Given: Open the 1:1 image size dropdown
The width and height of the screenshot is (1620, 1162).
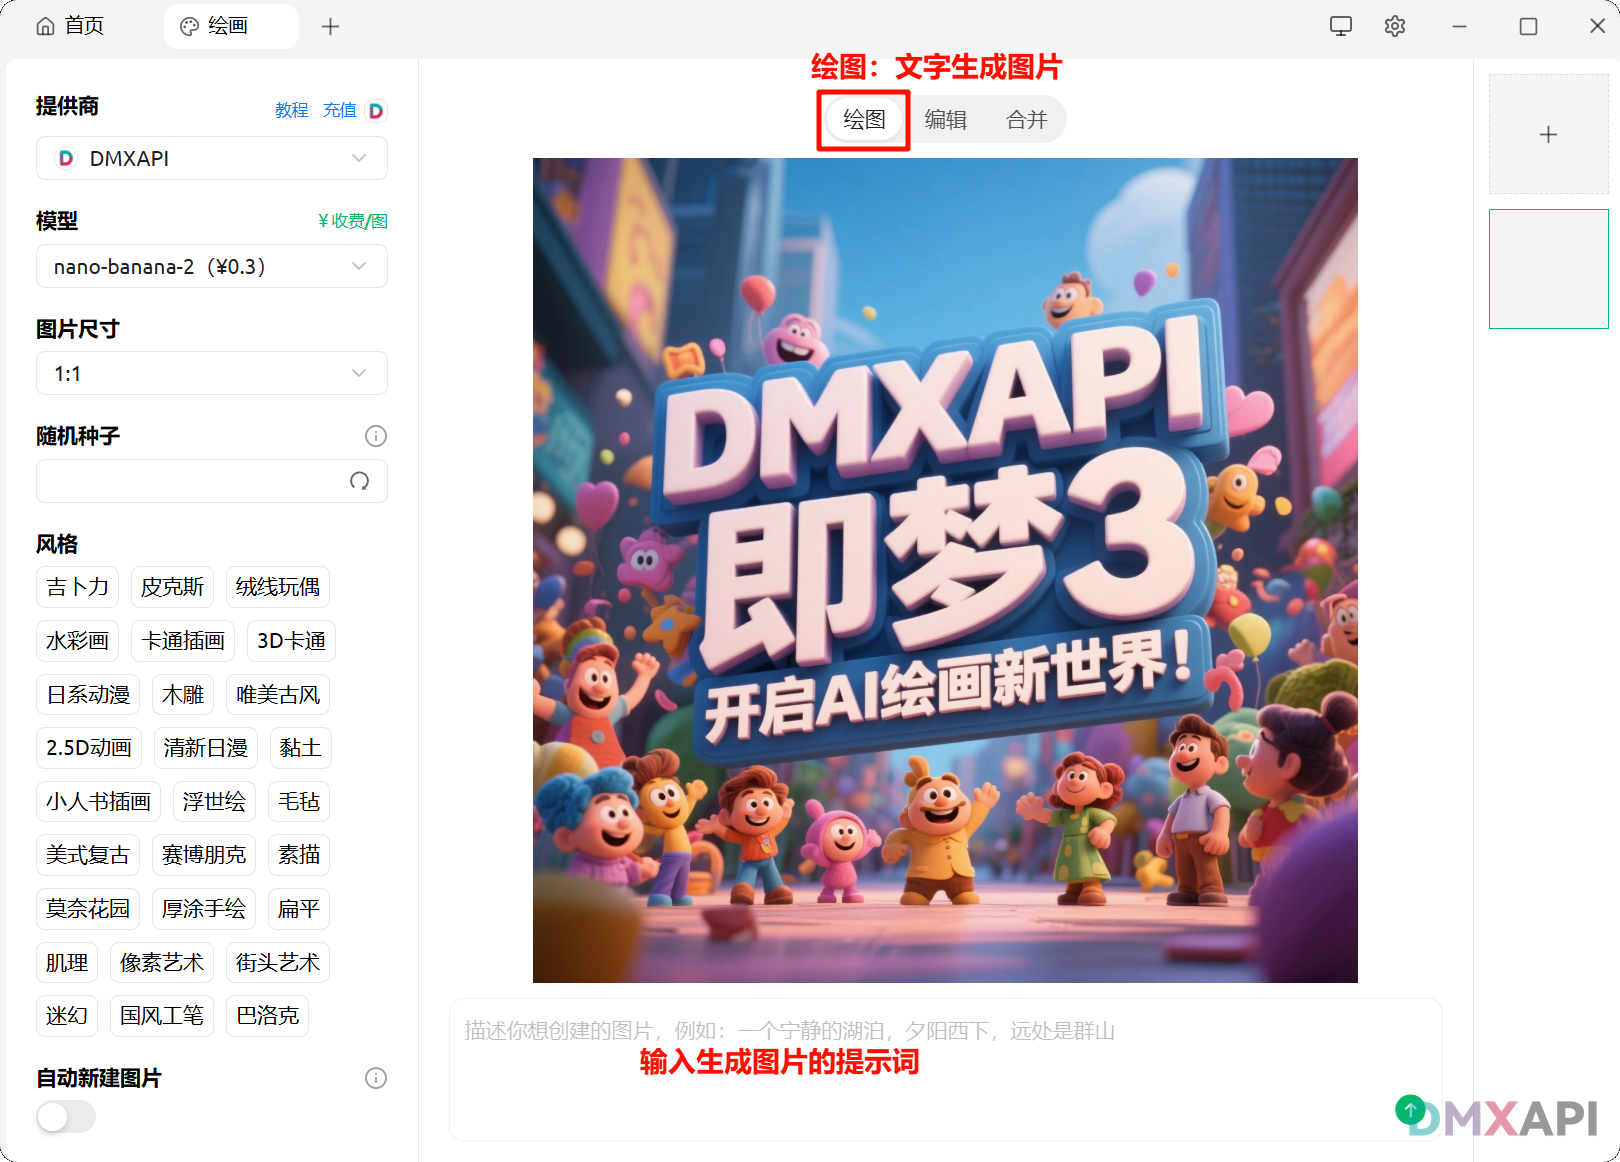Looking at the screenshot, I should 212,374.
